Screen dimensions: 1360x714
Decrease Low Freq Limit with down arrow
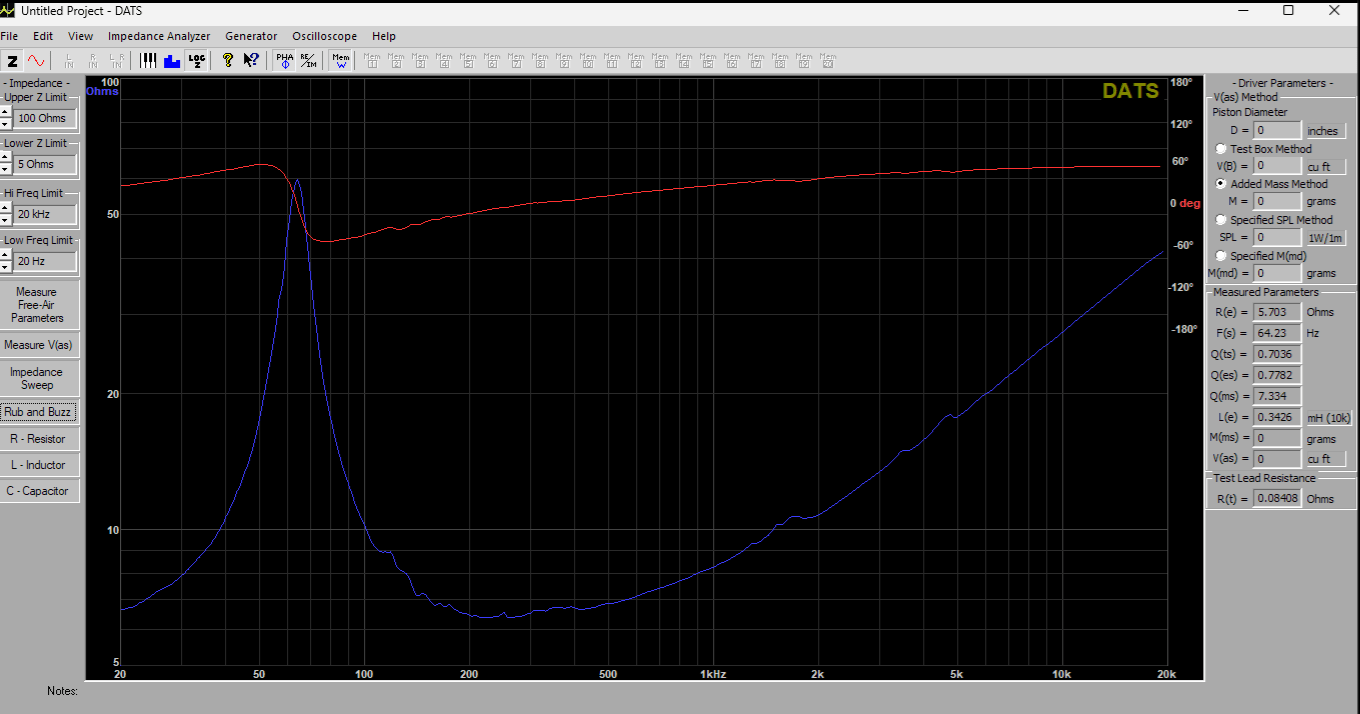5,267
